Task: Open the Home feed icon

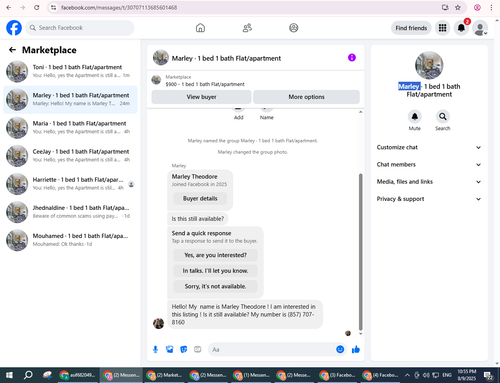Action: (x=200, y=28)
